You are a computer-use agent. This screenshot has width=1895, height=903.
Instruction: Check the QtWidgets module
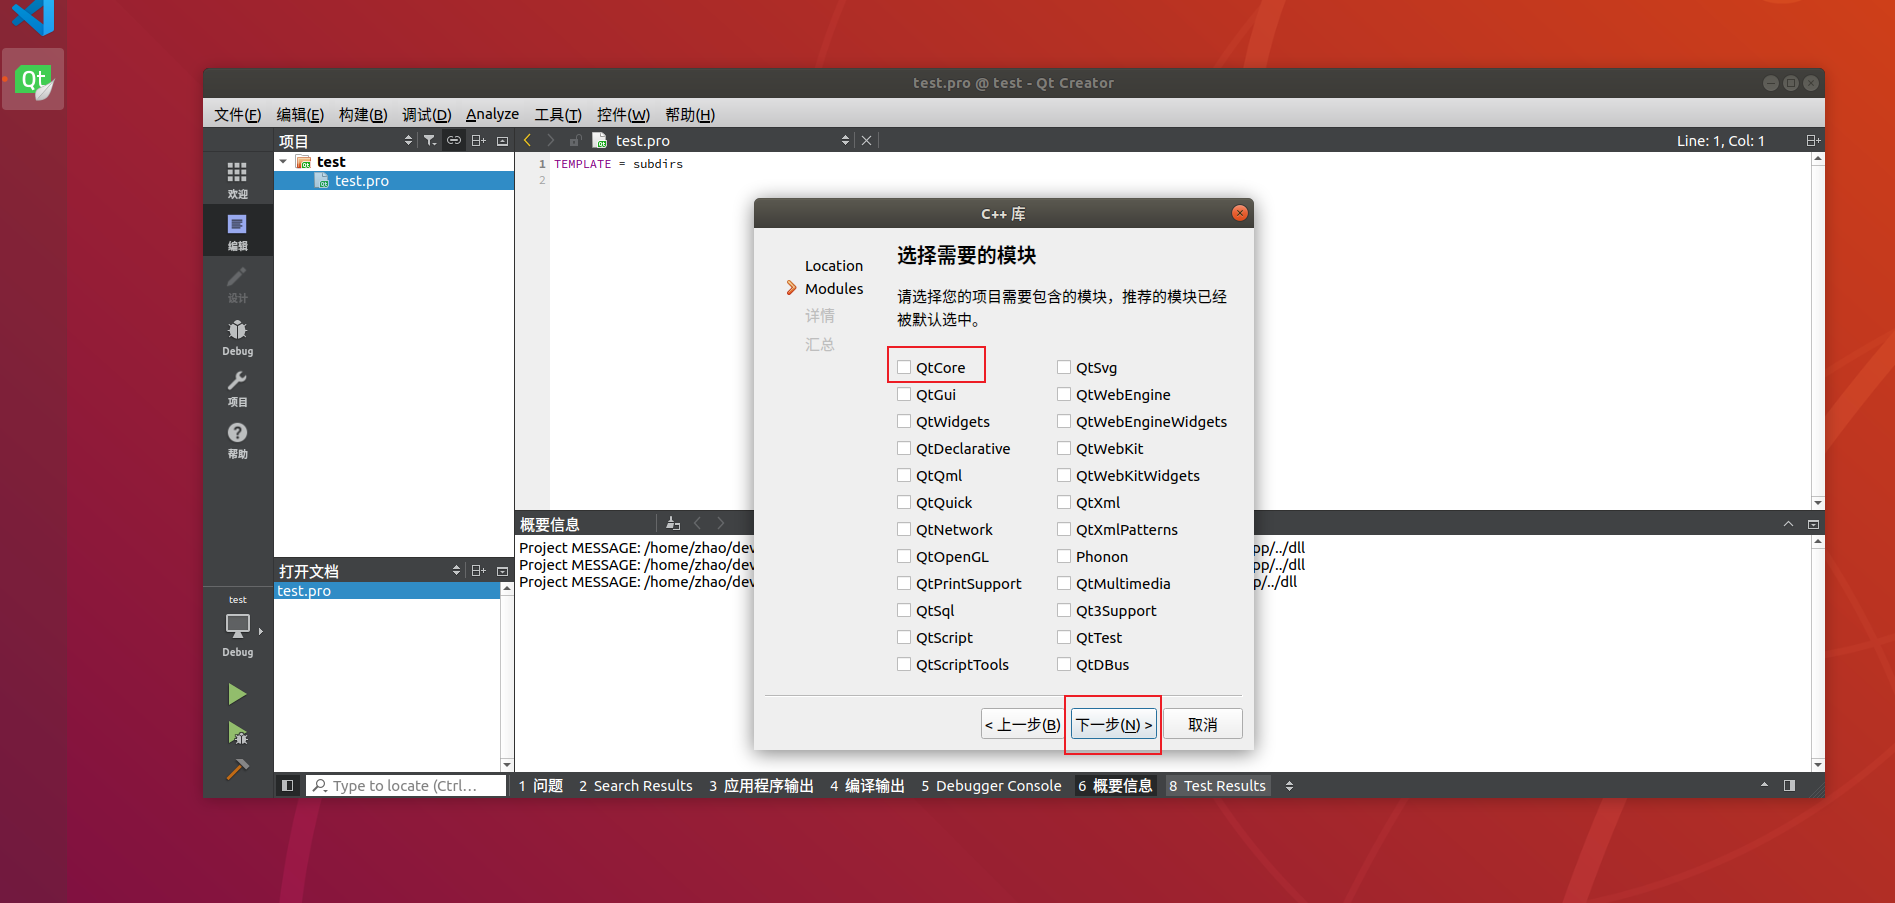[x=904, y=421]
